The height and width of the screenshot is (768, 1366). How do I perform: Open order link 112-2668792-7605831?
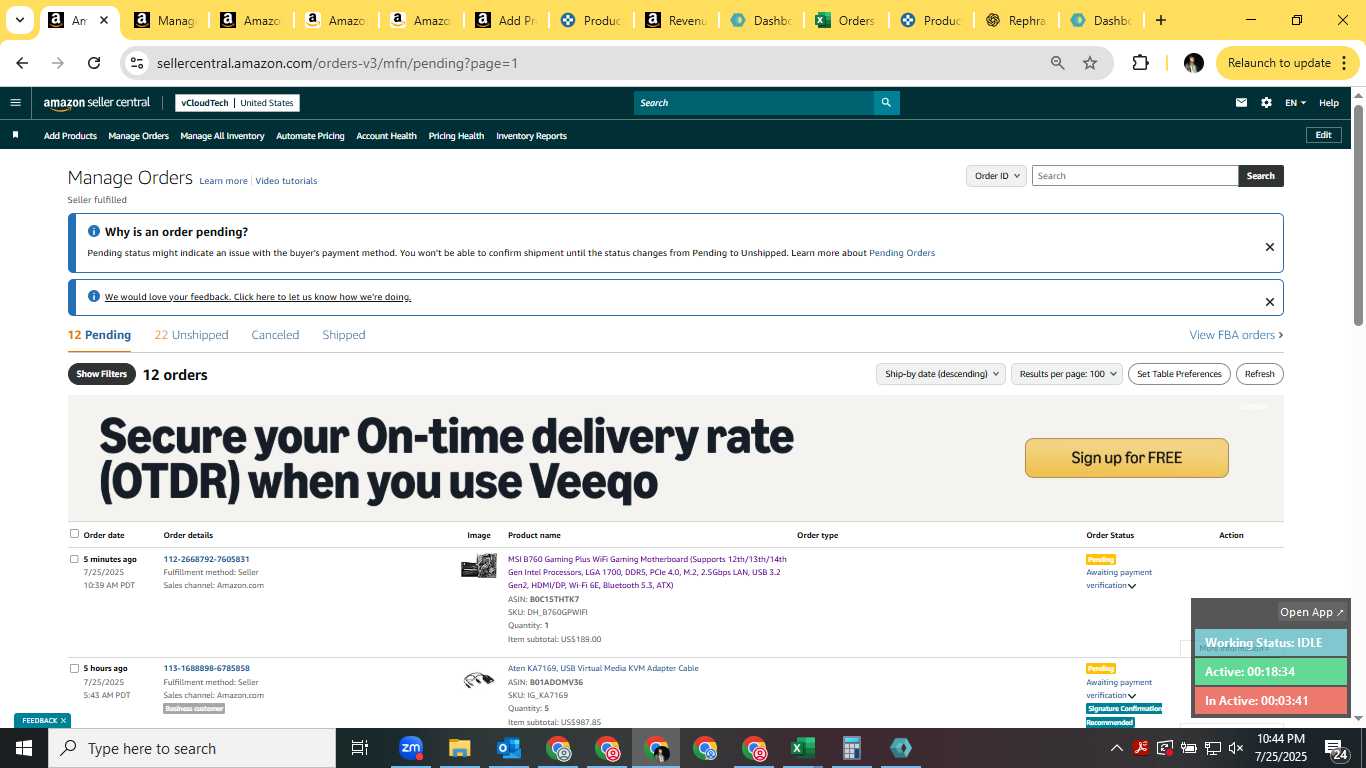click(x=207, y=559)
